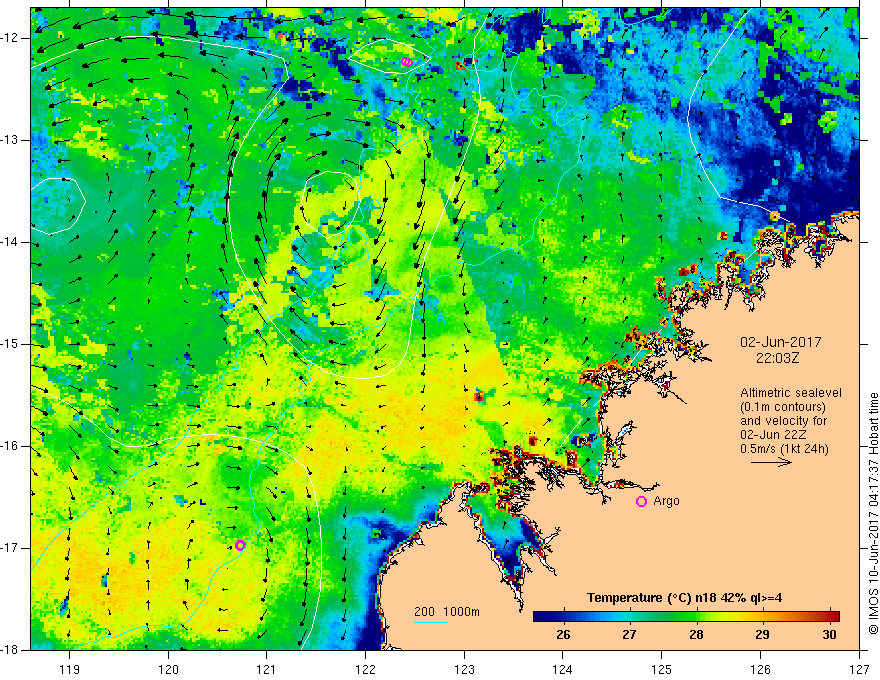Click the '30' color bar label

[x=829, y=635]
